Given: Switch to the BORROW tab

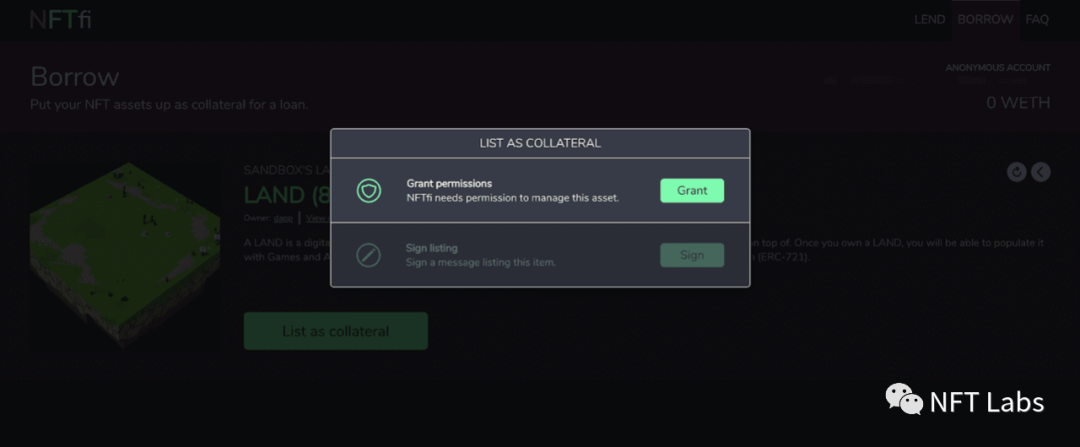Looking at the screenshot, I should [985, 20].
